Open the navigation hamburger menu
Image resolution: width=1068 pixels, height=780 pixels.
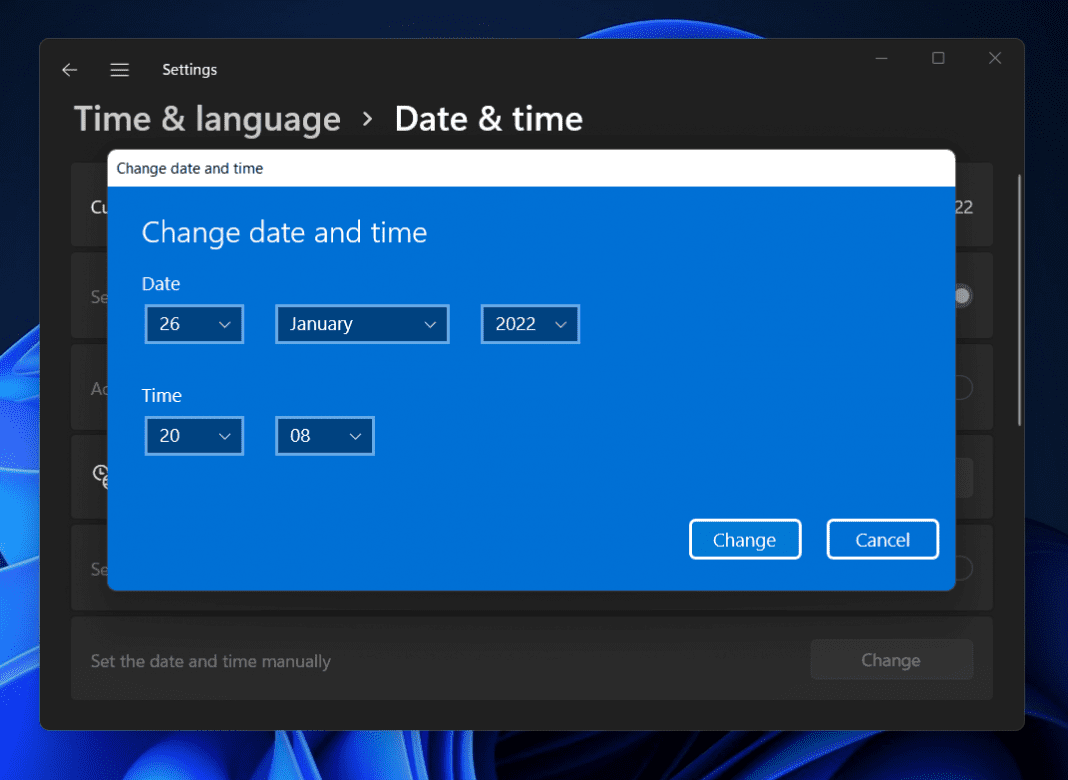pyautogui.click(x=119, y=69)
